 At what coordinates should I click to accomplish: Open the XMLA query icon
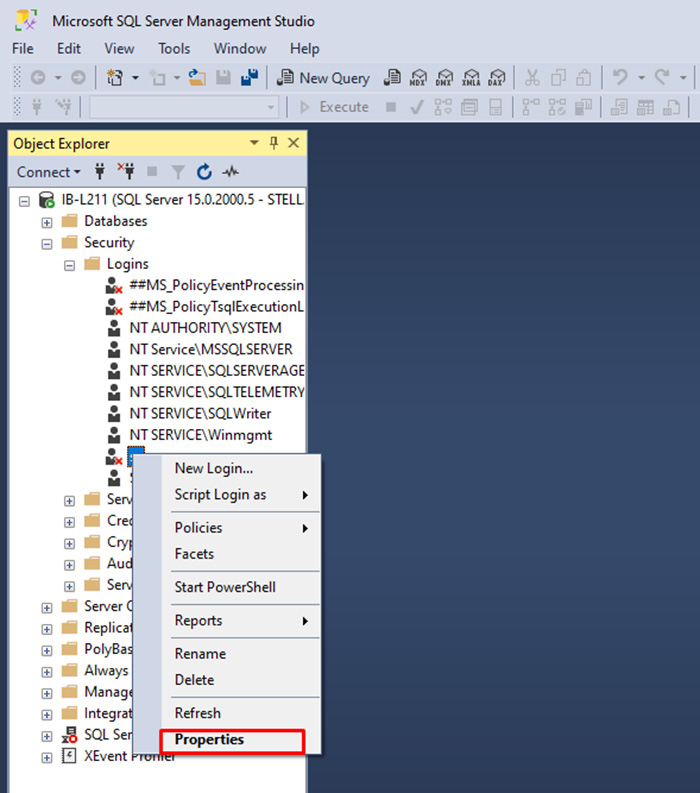click(471, 78)
